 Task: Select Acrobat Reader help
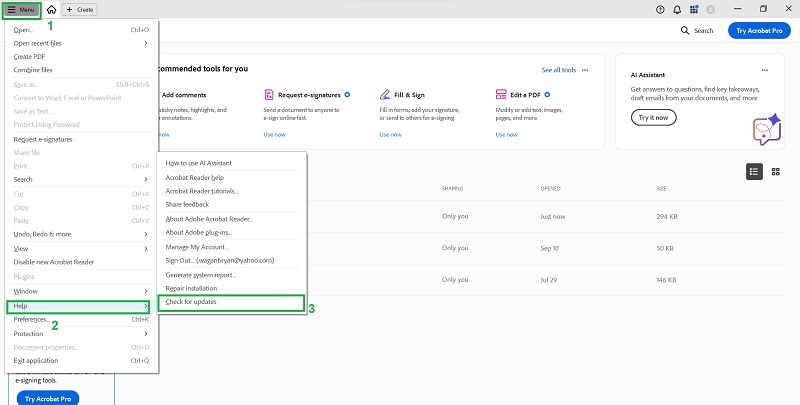pyautogui.click(x=232, y=178)
